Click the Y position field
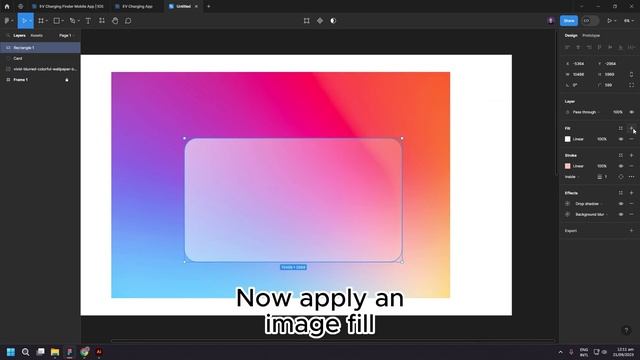 click(610, 64)
